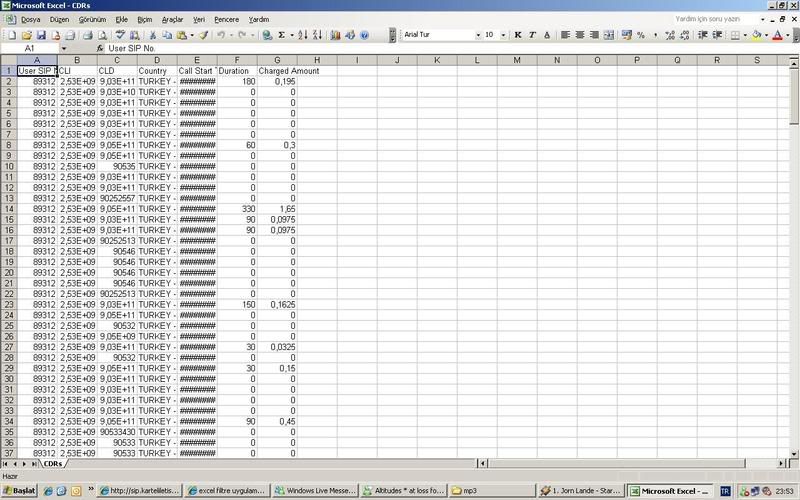Open the Paste options dropdown arrow
The height and width of the screenshot is (500, 800).
(192, 35)
